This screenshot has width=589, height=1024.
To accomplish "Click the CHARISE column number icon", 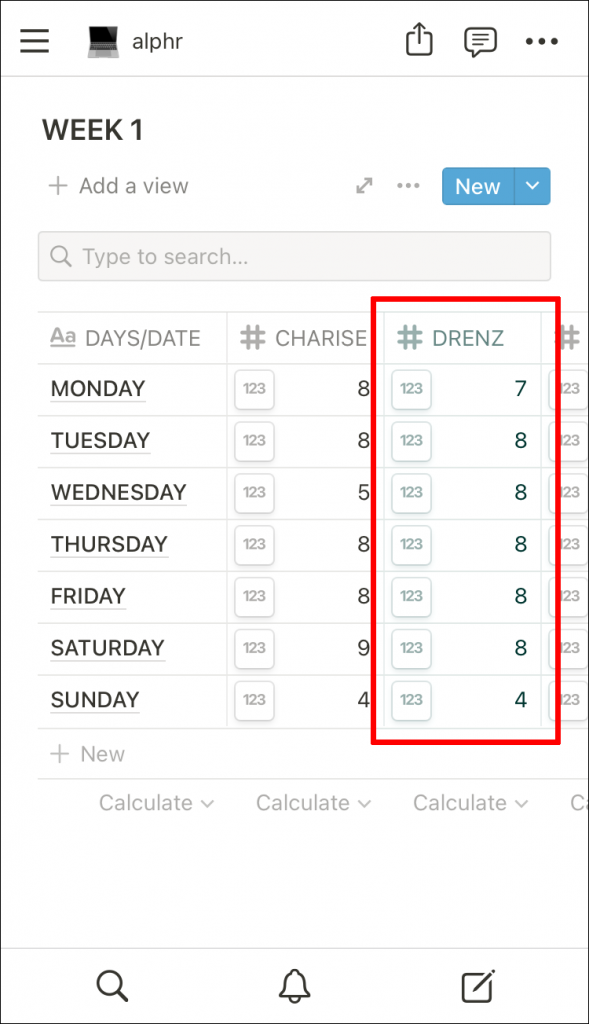I will coord(252,338).
